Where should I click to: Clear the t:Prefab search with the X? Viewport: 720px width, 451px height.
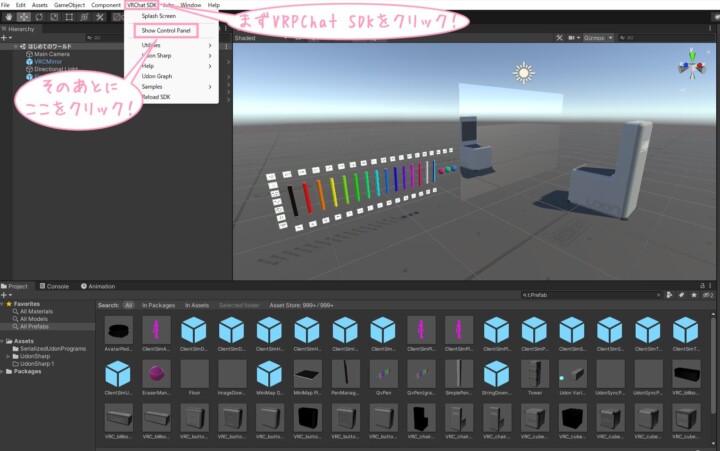tap(658, 295)
